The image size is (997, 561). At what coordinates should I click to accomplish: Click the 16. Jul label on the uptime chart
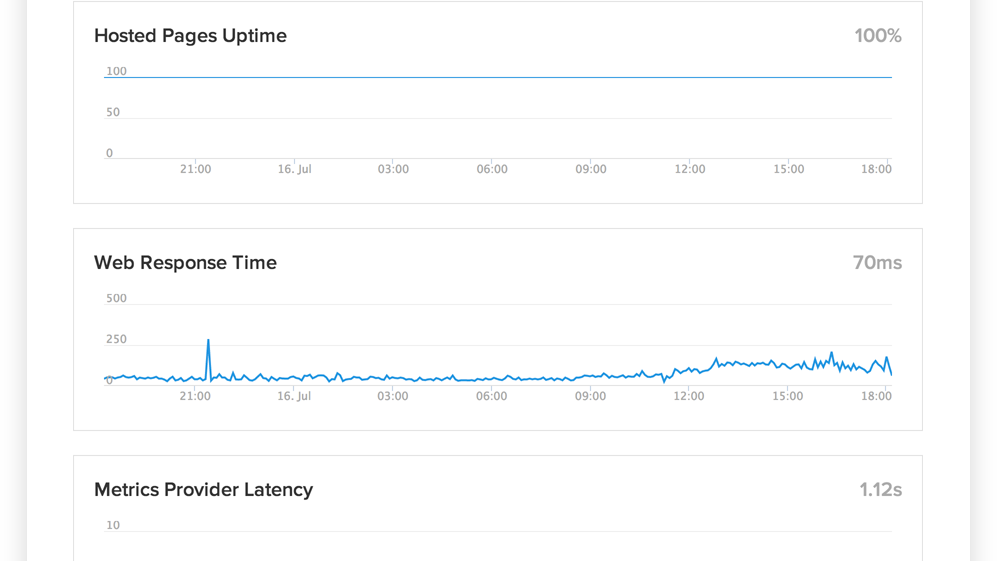pos(294,170)
